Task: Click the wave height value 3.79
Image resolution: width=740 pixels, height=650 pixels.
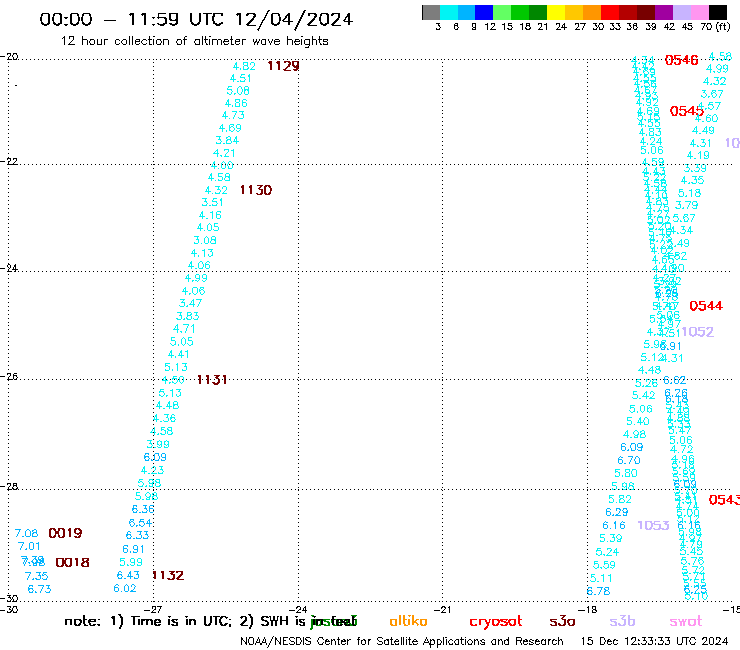Action: [x=686, y=205]
